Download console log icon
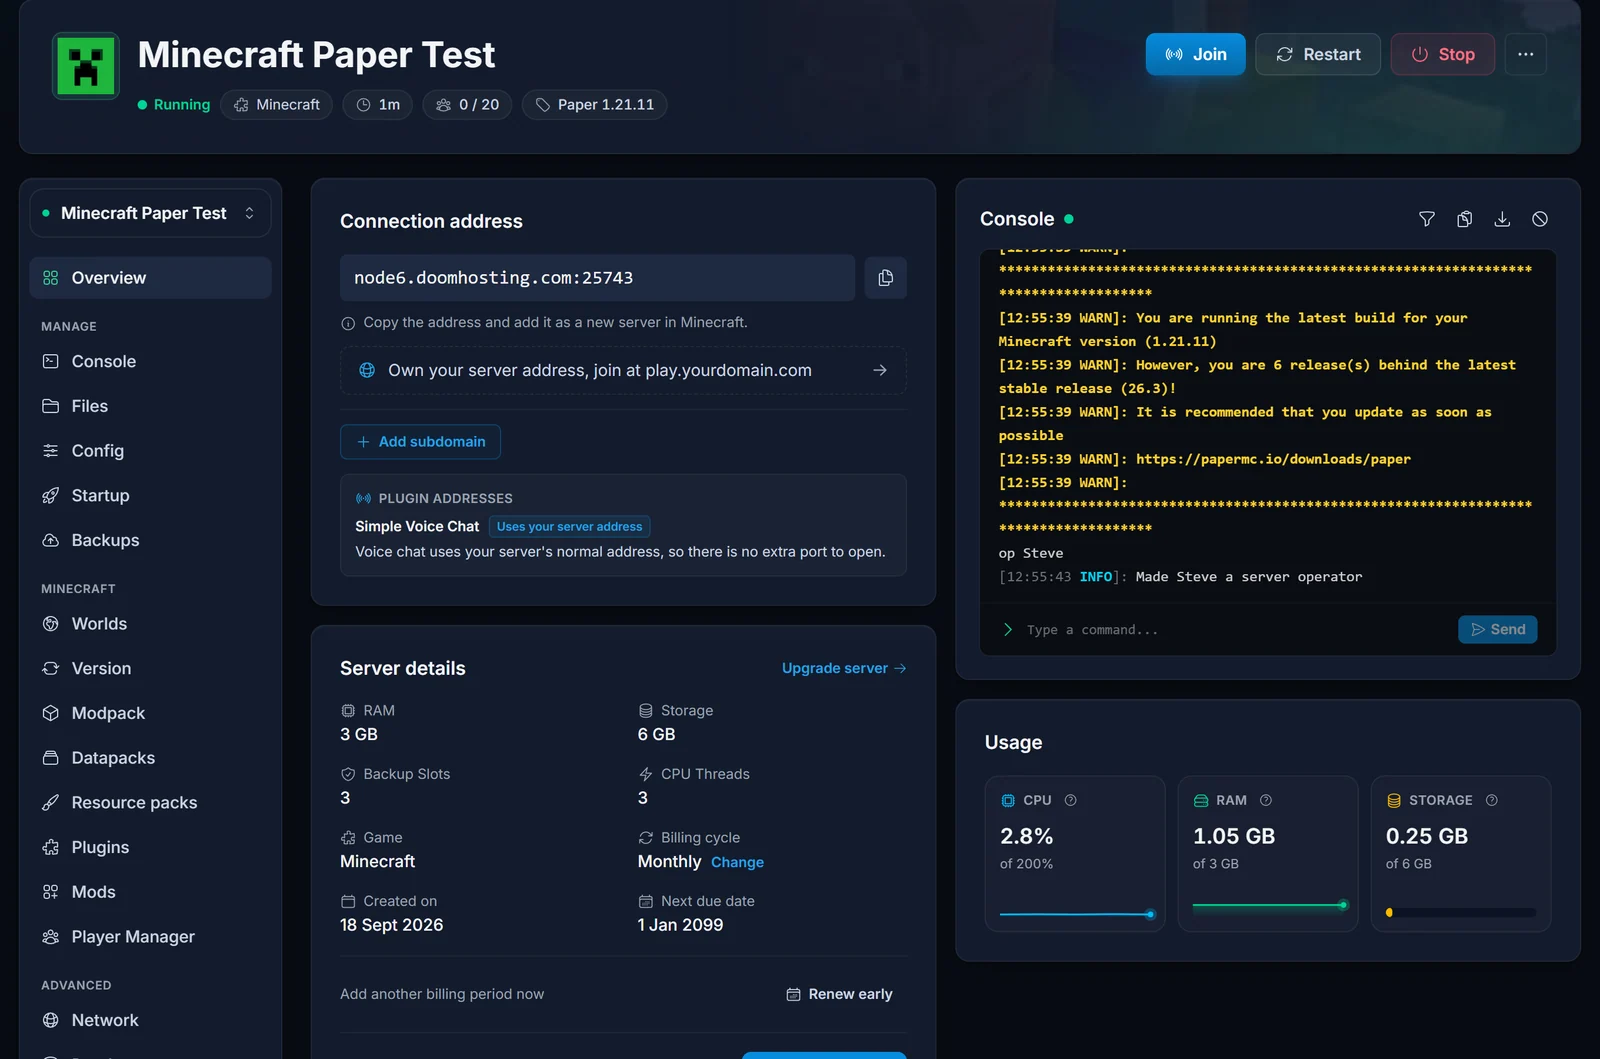Screen dimensions: 1600x1059 pos(1502,219)
